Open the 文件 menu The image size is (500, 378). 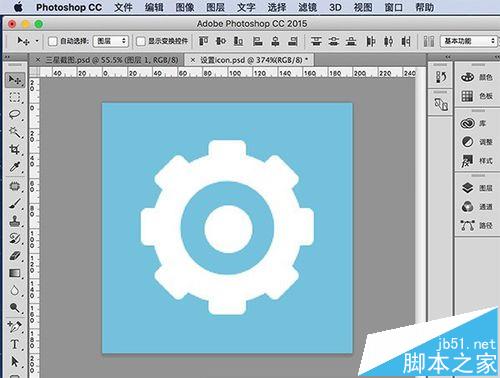point(123,7)
